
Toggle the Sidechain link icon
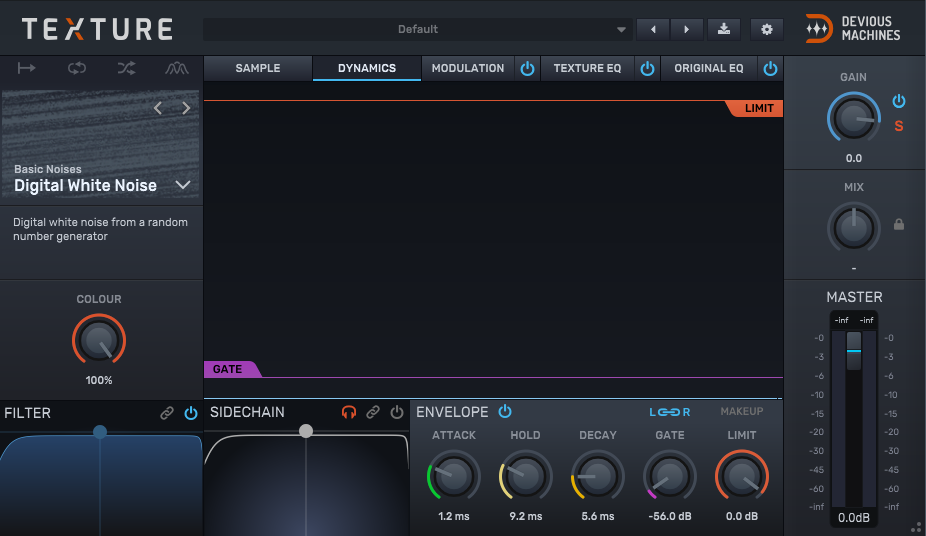373,412
